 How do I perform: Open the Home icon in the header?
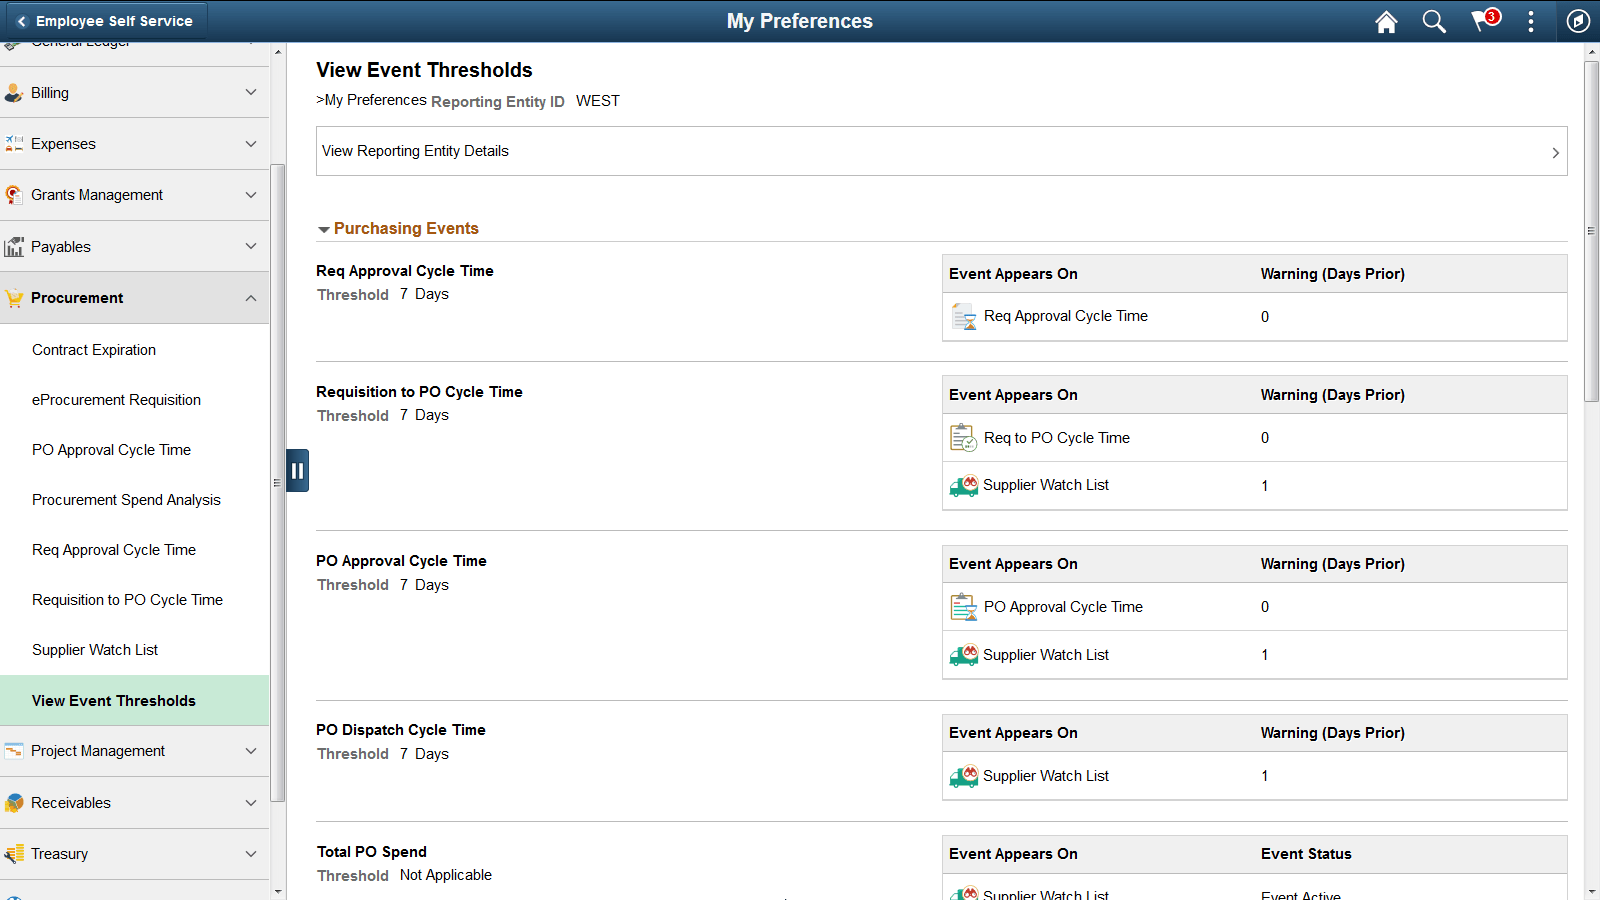point(1386,21)
